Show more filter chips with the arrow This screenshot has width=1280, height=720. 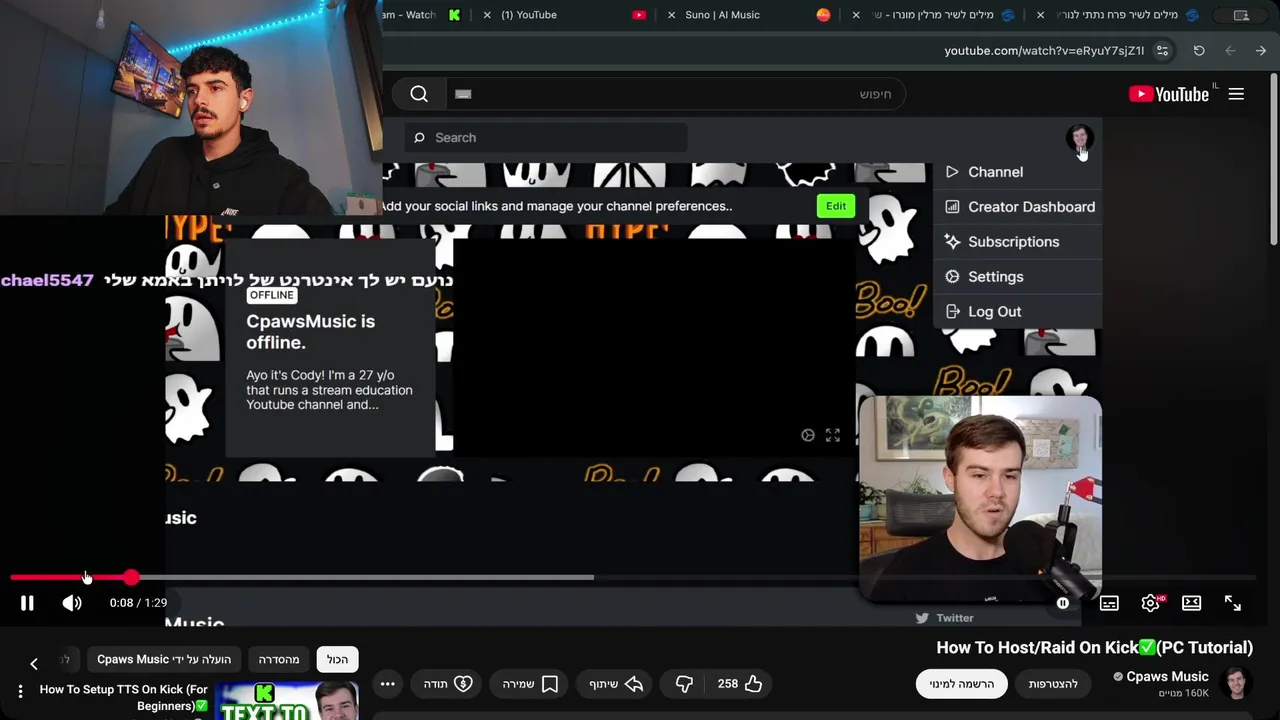pos(34,663)
